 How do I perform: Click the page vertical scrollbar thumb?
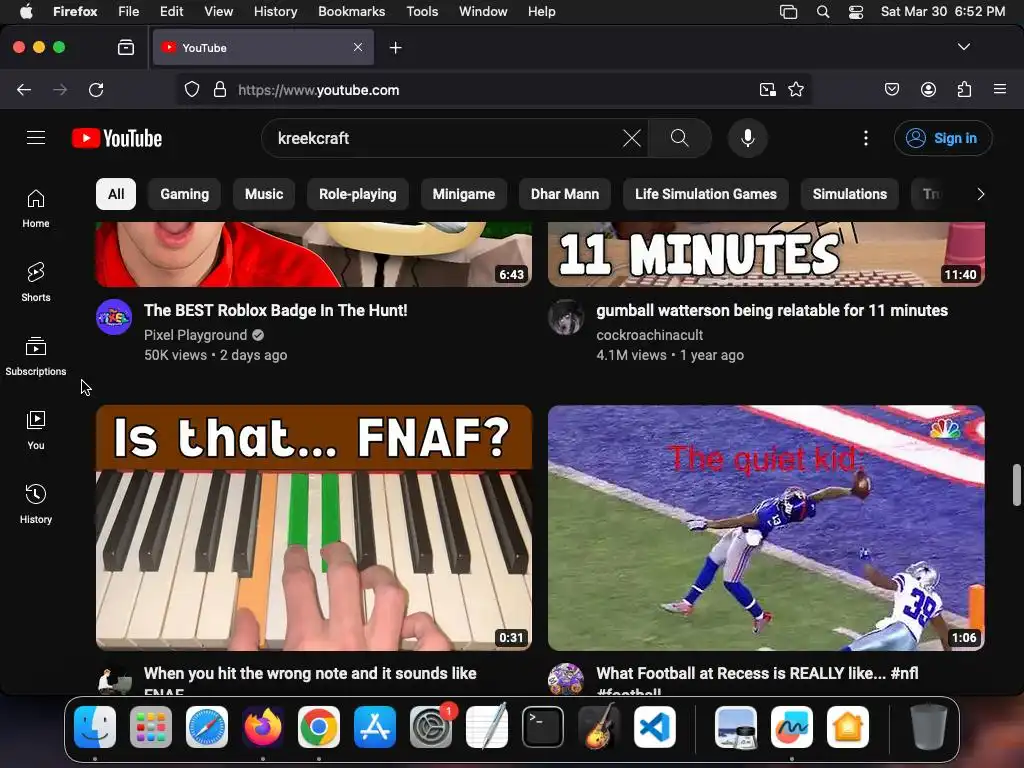1016,485
